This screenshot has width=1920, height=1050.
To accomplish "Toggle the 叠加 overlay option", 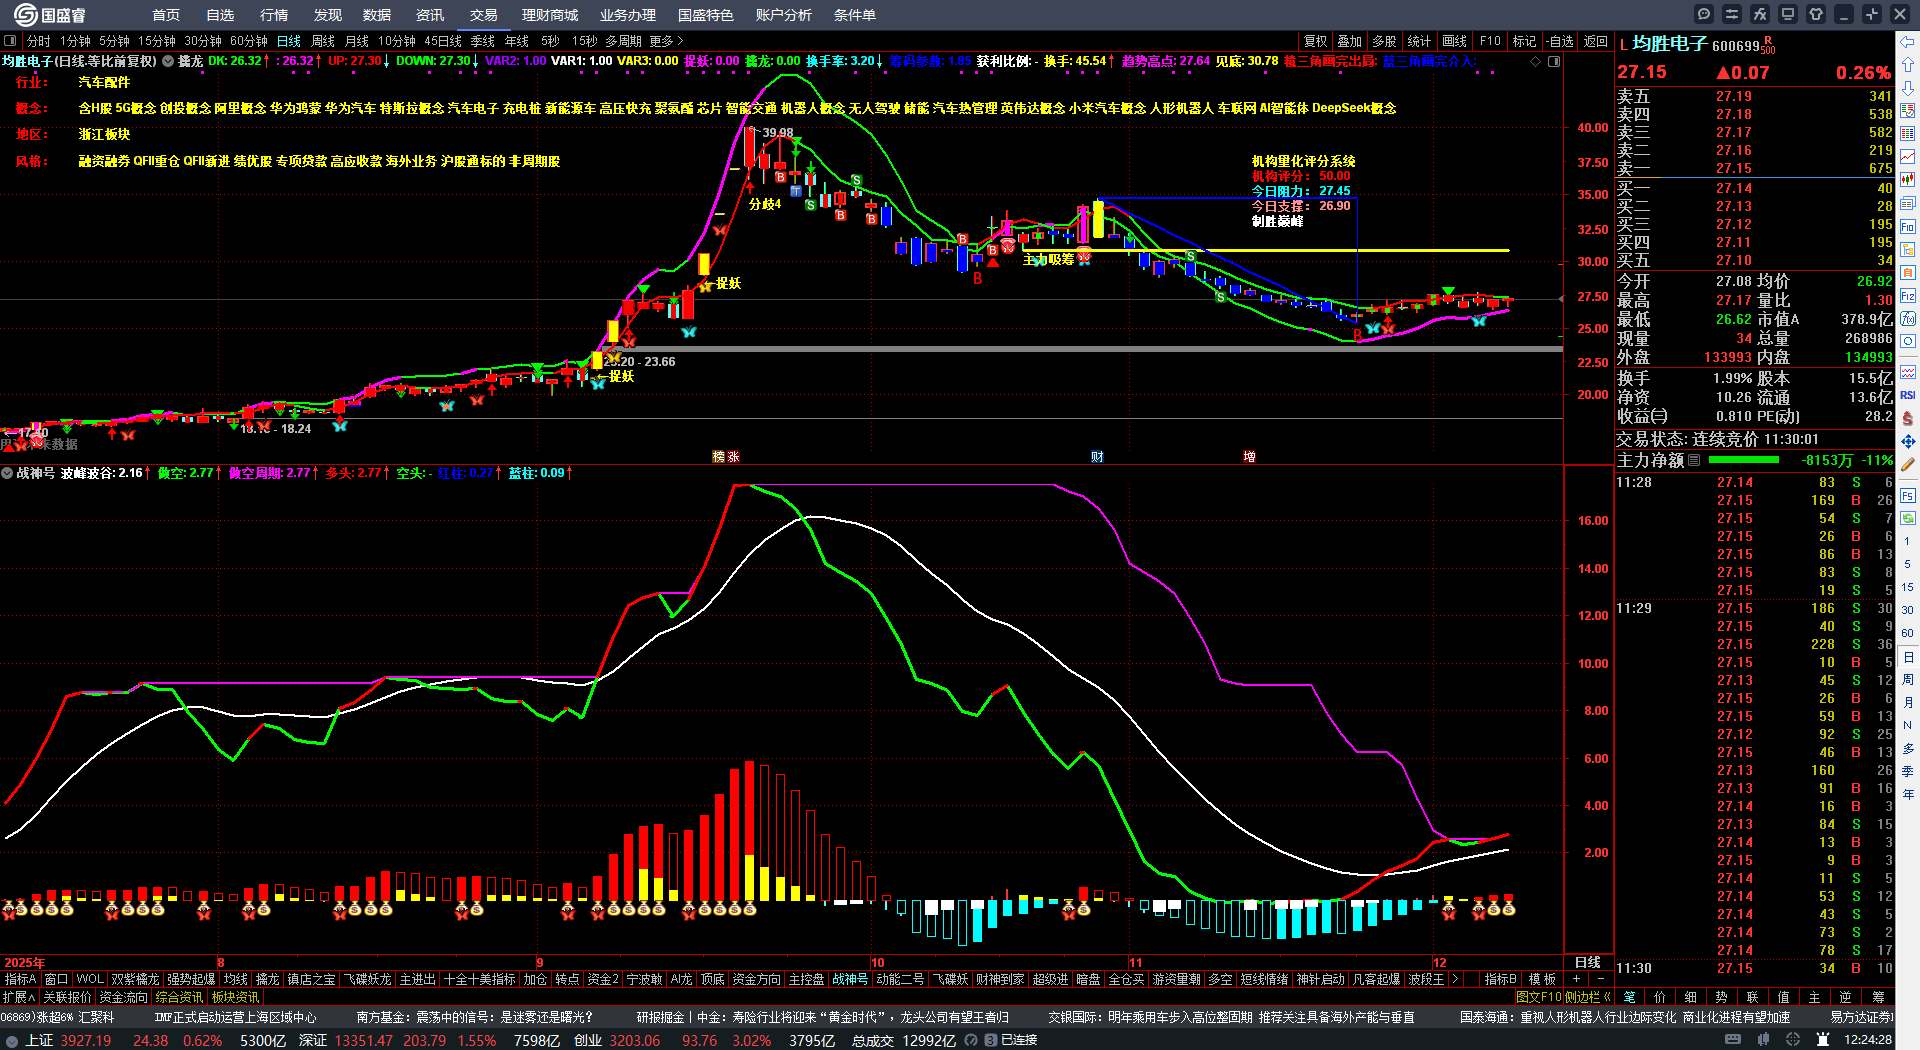I will point(1350,41).
